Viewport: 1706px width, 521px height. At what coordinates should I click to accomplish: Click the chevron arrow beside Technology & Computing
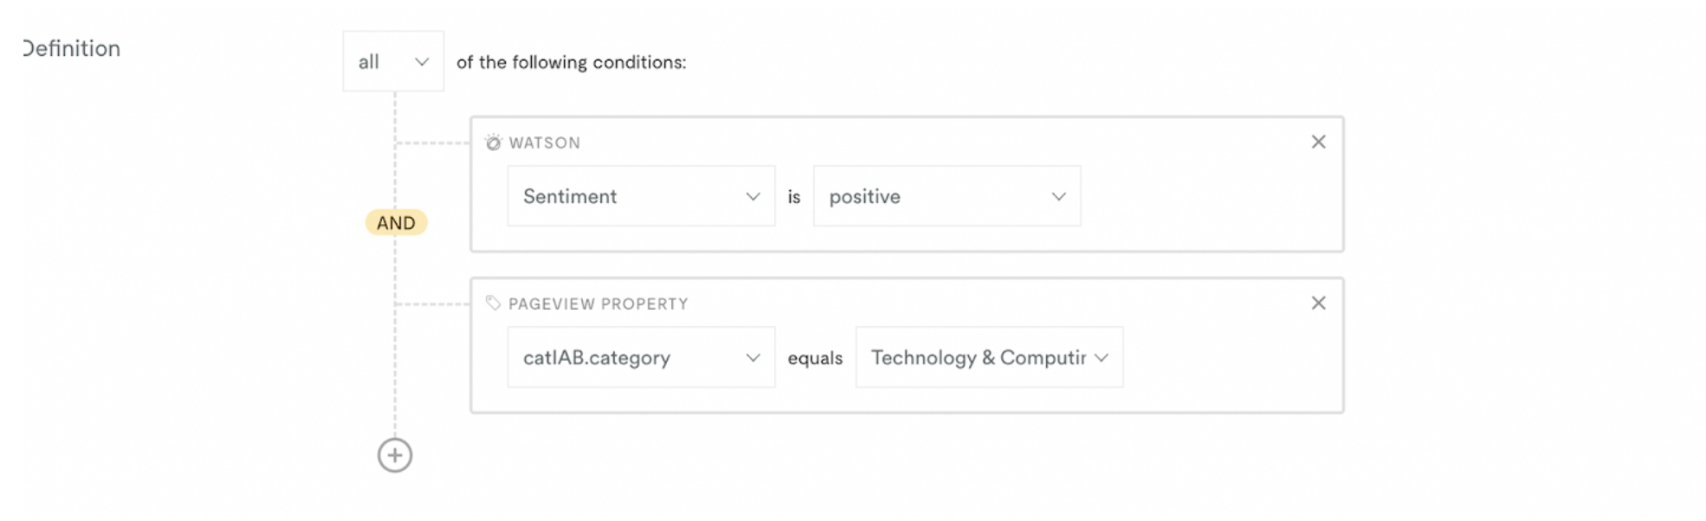[1101, 358]
